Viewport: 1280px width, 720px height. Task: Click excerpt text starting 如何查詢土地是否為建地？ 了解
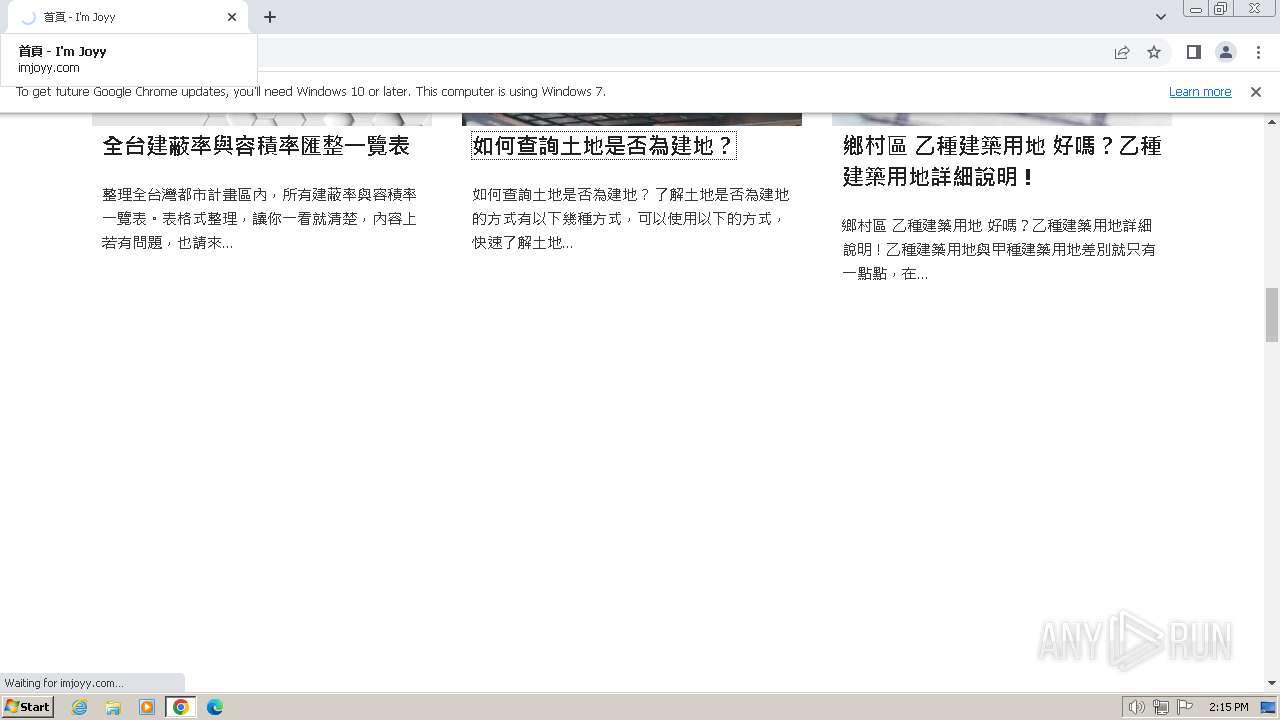coord(630,218)
